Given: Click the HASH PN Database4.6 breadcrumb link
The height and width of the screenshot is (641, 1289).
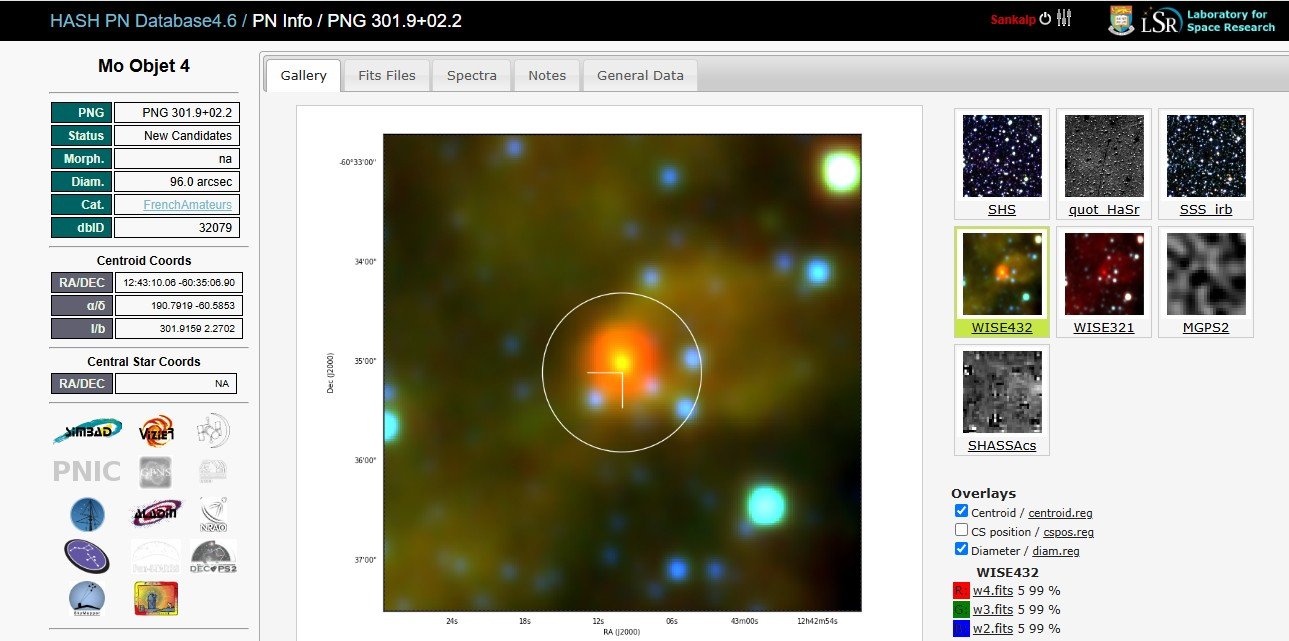Looking at the screenshot, I should tap(144, 20).
